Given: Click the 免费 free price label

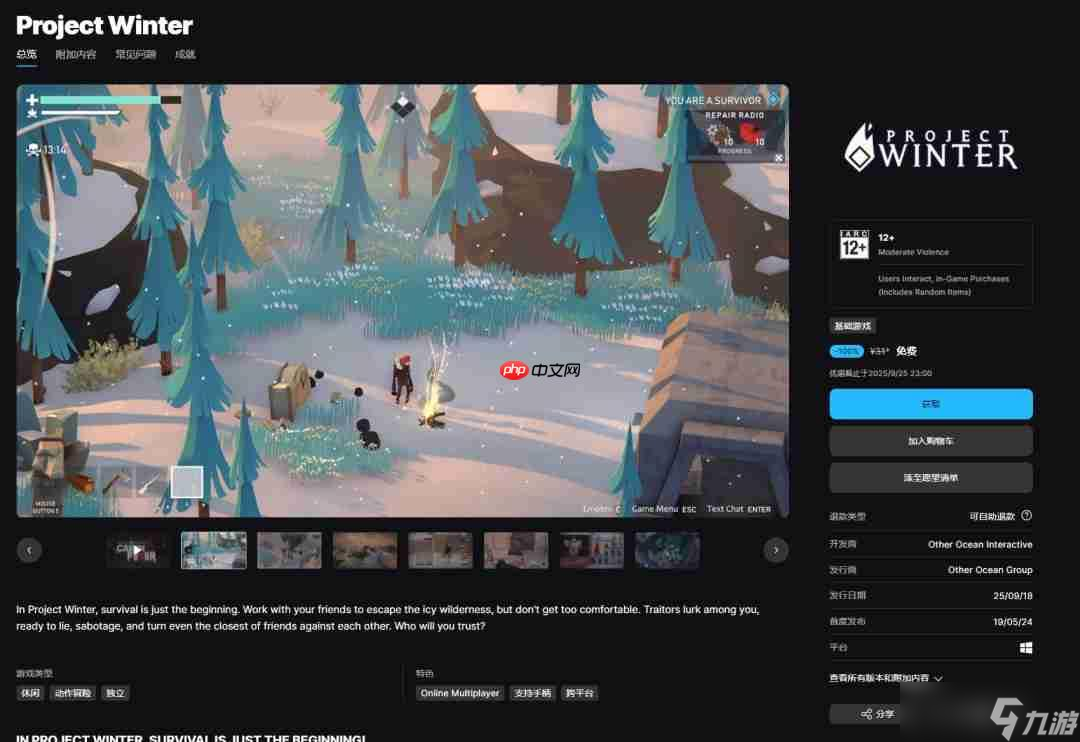Looking at the screenshot, I should pyautogui.click(x=906, y=351).
